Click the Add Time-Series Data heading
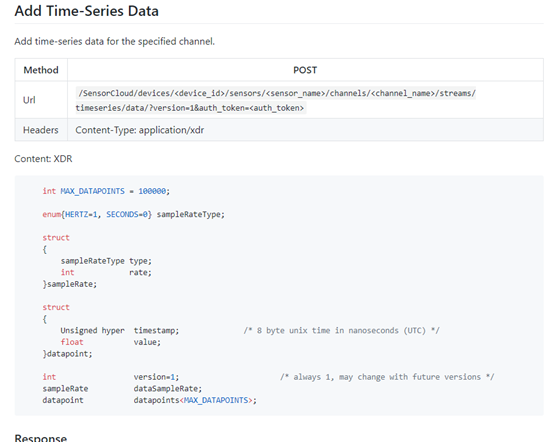 (86, 11)
